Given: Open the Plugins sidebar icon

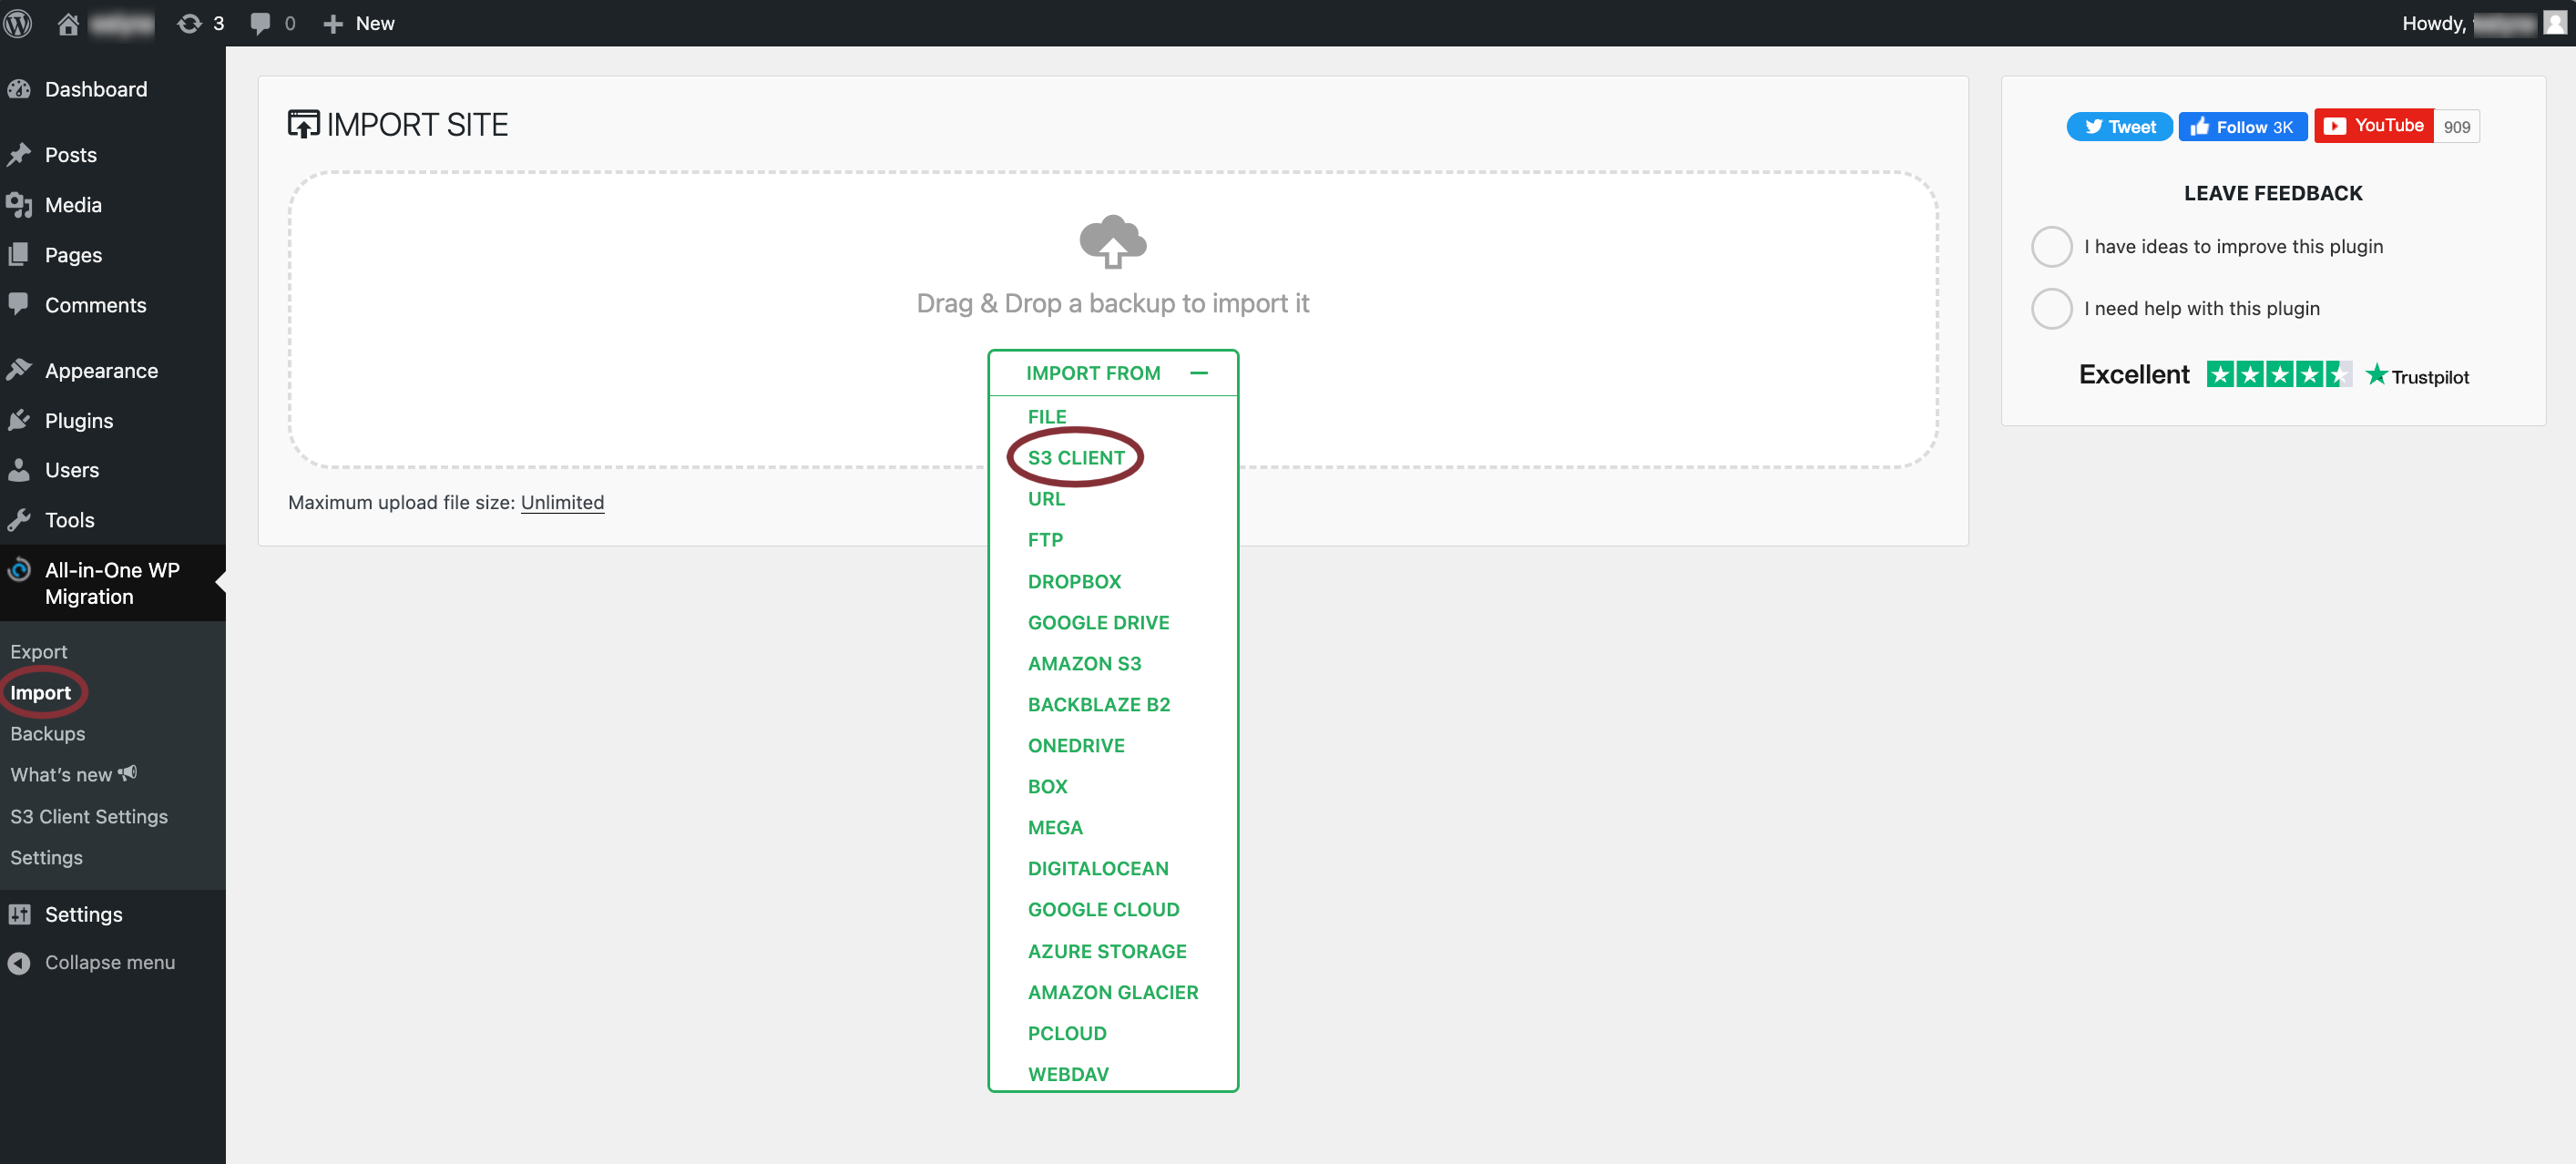Looking at the screenshot, I should pos(19,420).
